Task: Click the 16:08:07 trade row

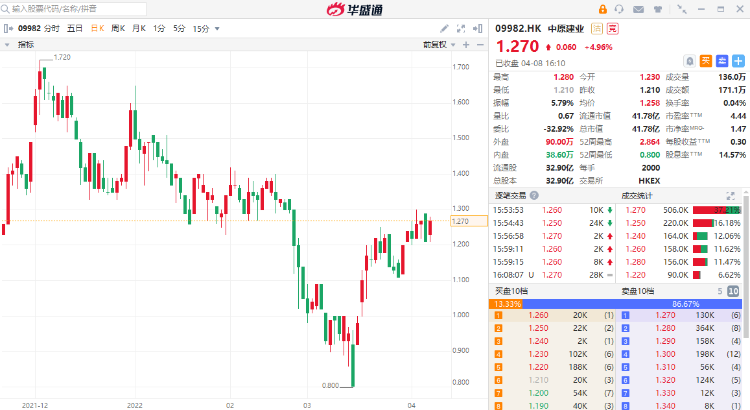Action: click(x=552, y=275)
